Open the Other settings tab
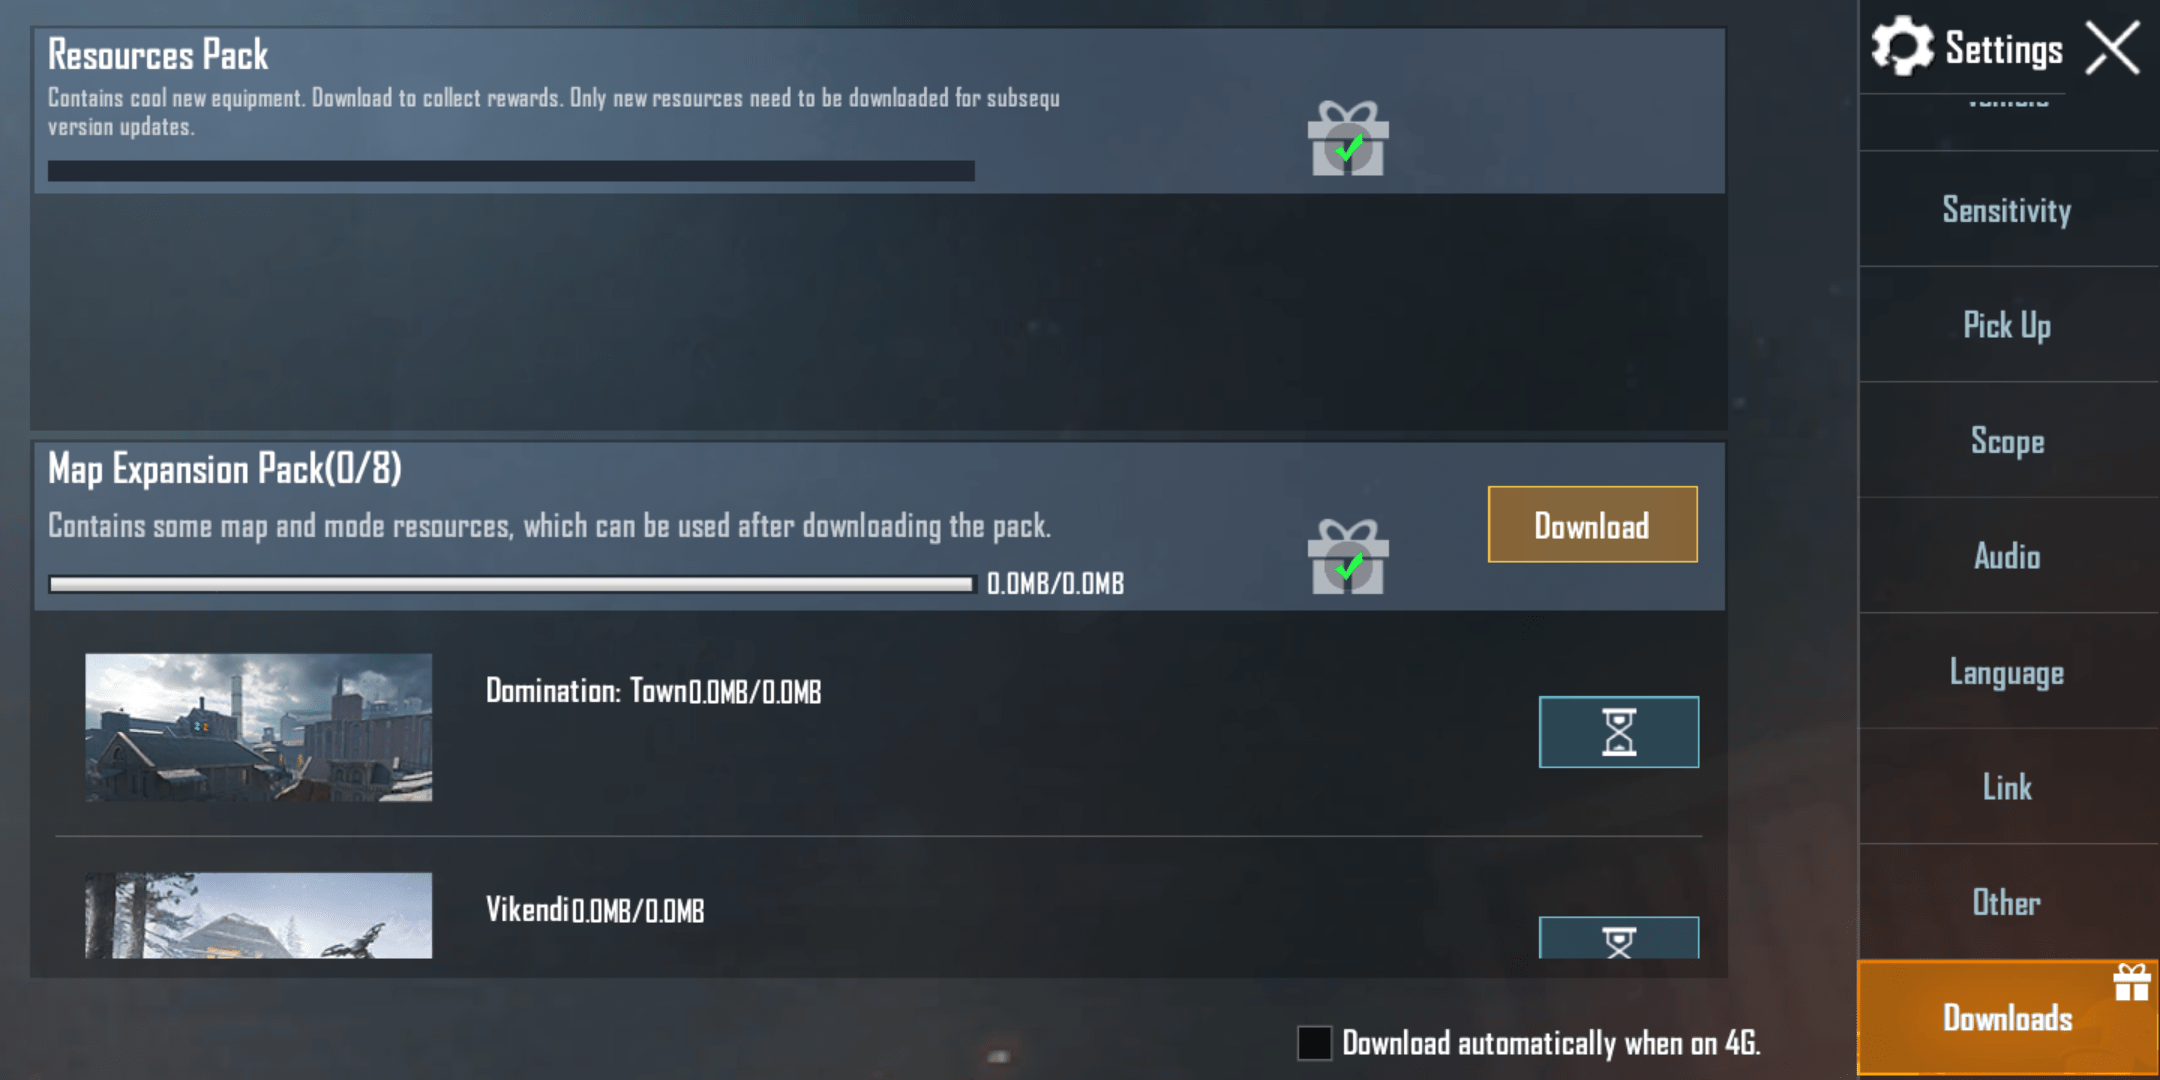 coord(2007,903)
